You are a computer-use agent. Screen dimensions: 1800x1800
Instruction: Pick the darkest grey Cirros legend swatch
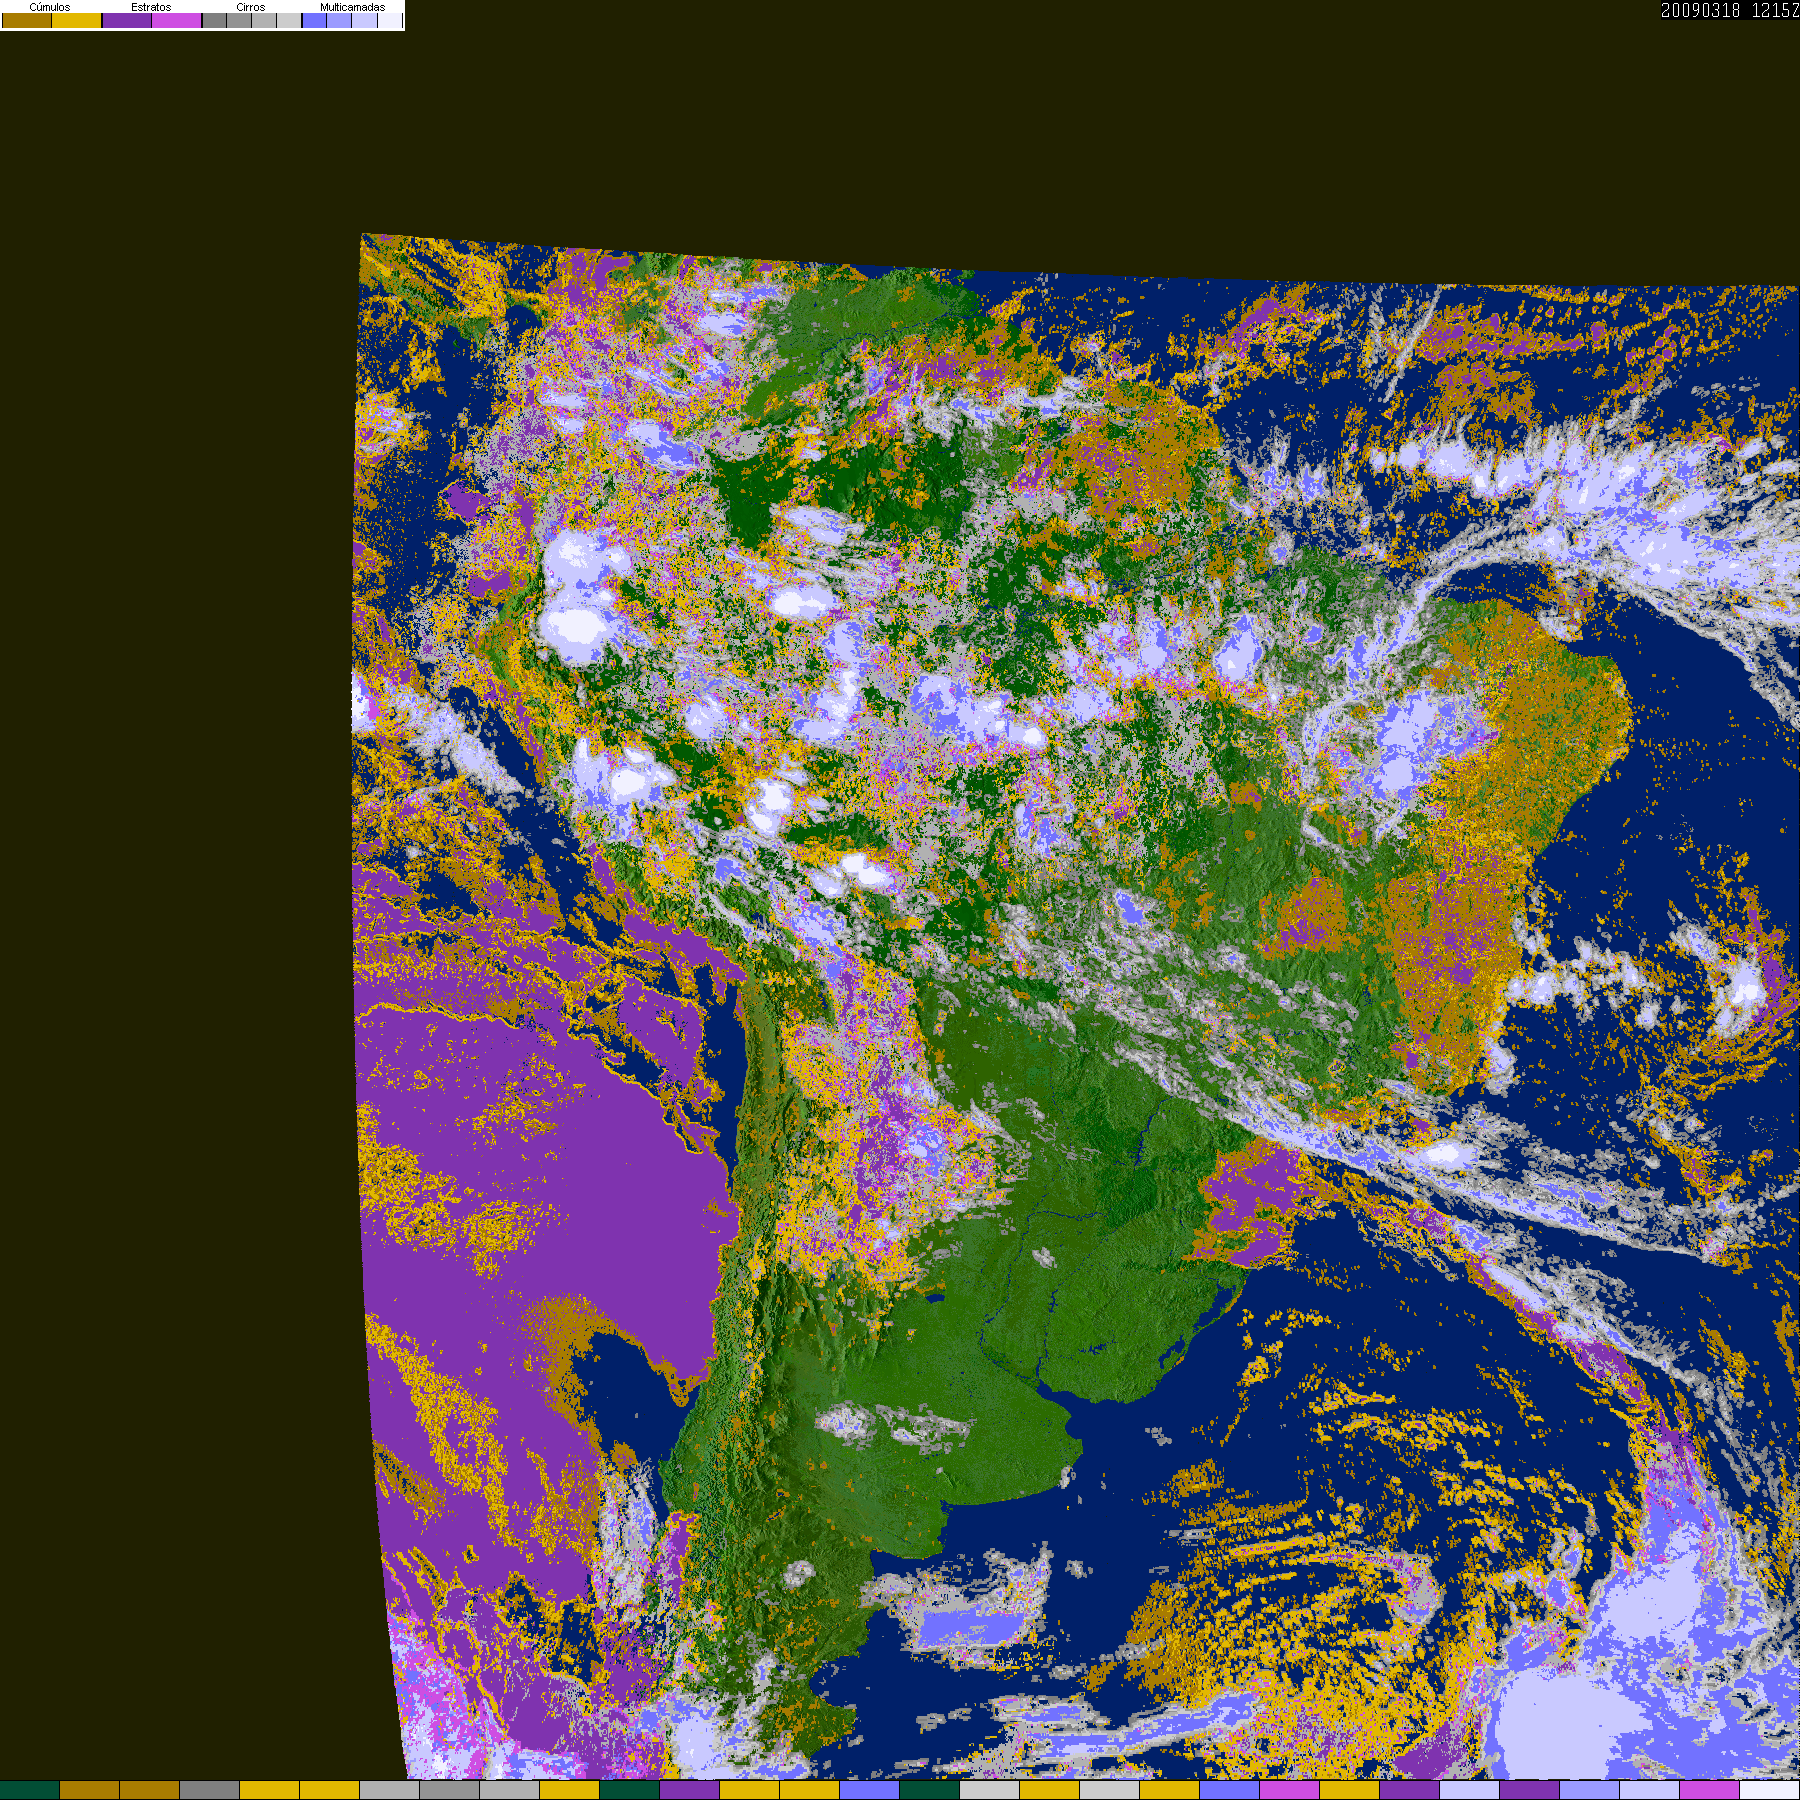tap(215, 20)
